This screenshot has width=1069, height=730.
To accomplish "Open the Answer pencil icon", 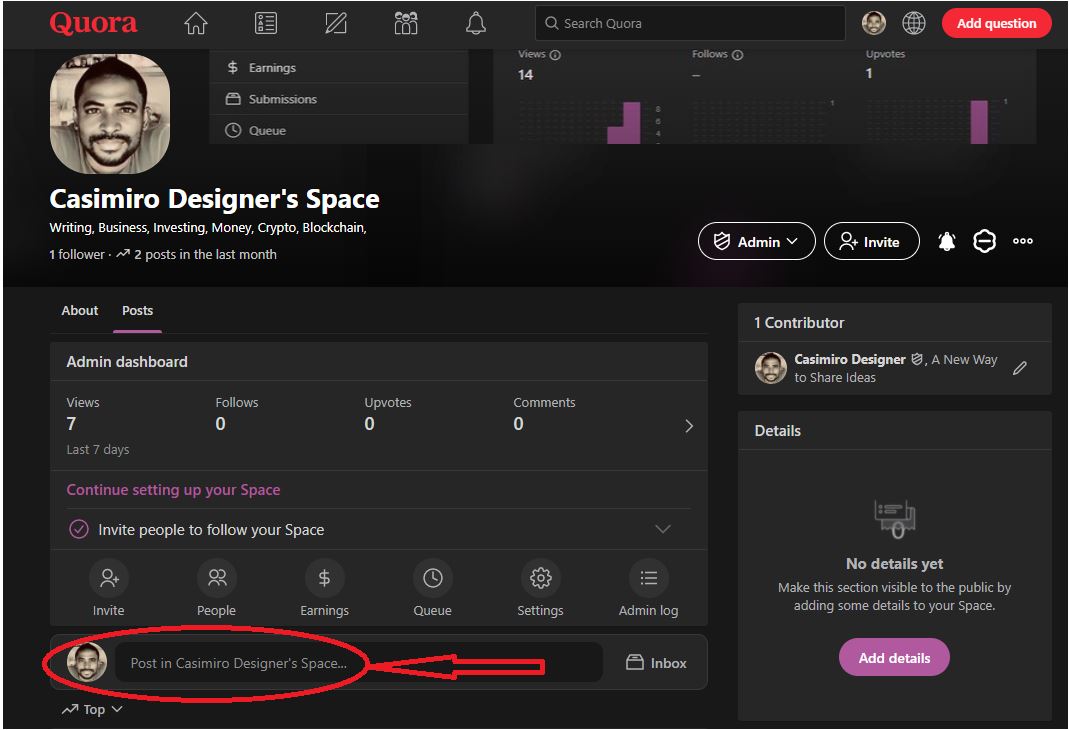I will (x=336, y=24).
